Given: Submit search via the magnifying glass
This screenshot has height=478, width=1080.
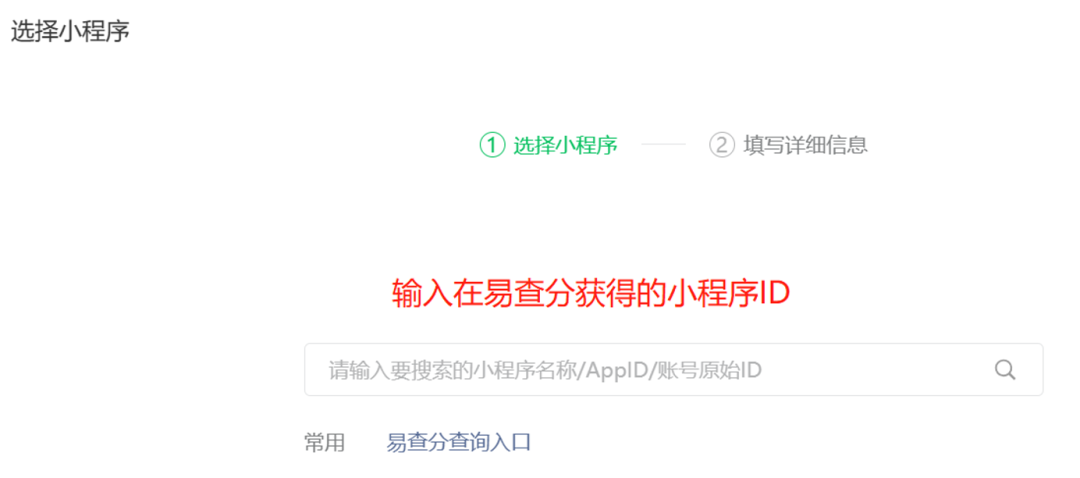Looking at the screenshot, I should tap(1005, 370).
